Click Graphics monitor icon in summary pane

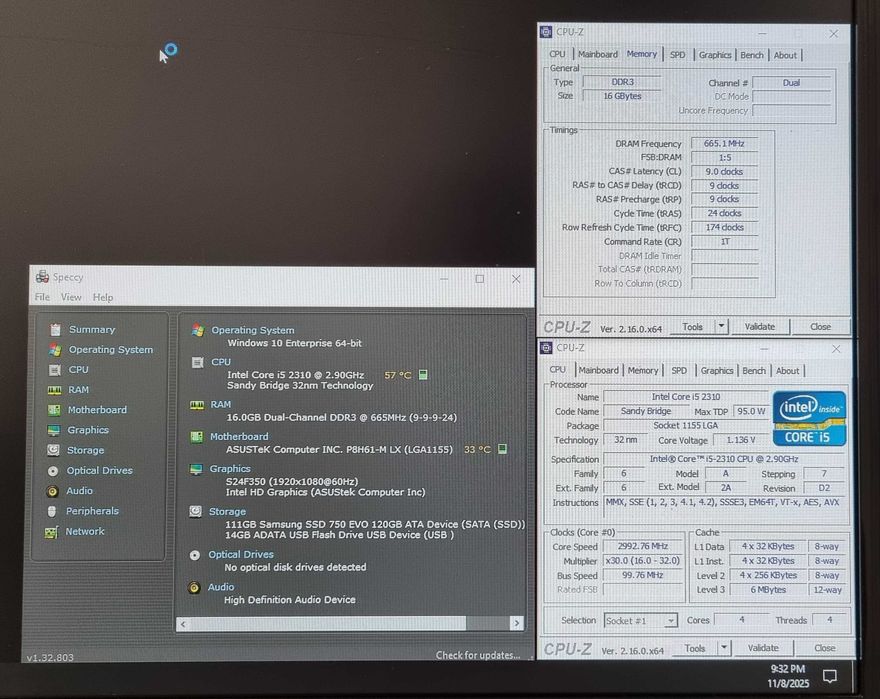tap(196, 469)
